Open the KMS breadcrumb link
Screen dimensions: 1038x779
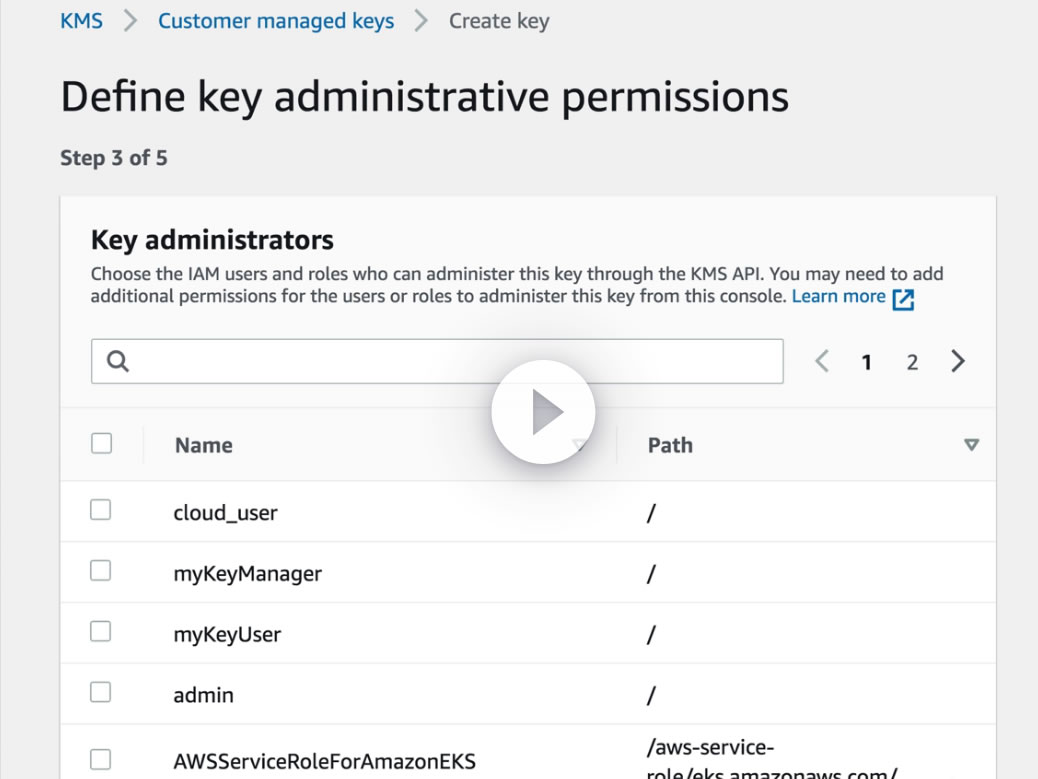tap(82, 21)
